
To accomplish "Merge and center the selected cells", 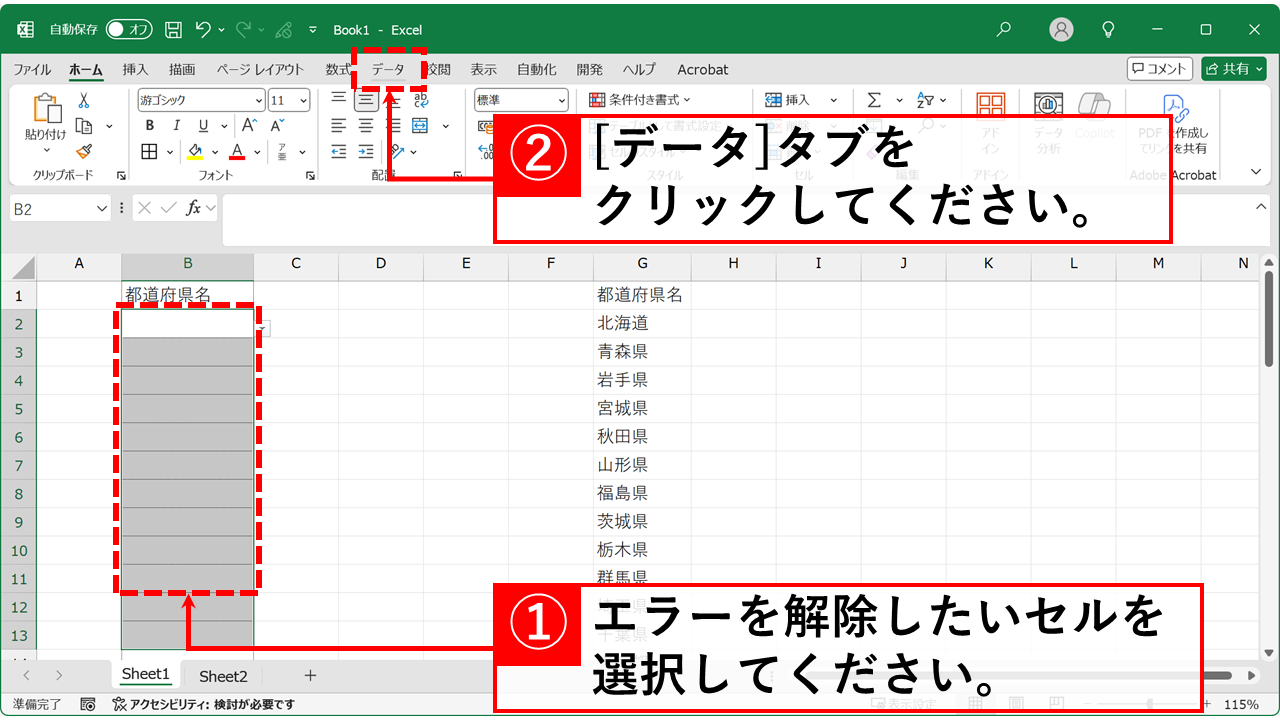I will [x=420, y=126].
